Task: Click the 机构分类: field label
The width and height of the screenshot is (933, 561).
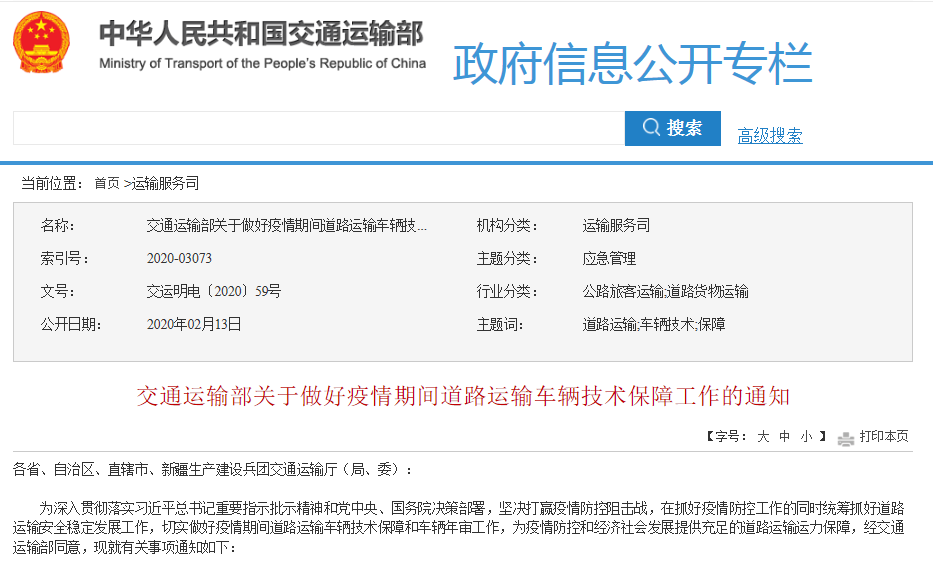Action: tap(508, 225)
